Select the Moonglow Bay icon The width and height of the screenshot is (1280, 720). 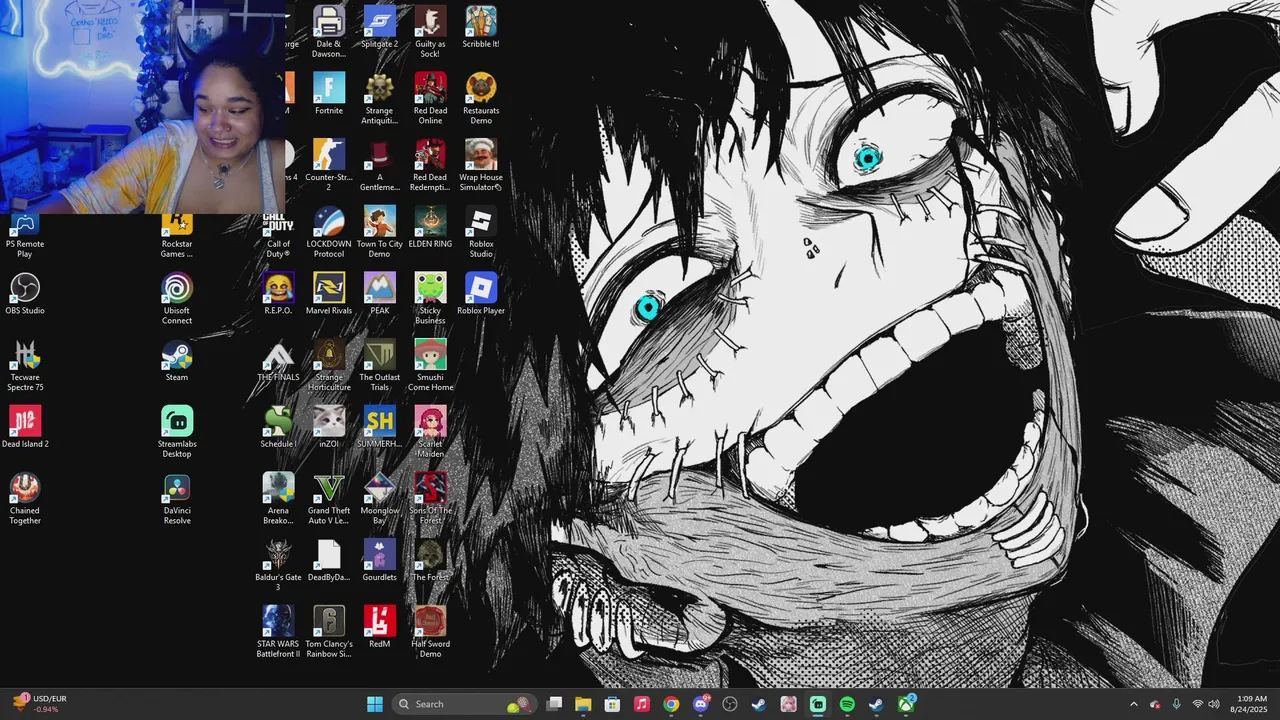(379, 498)
